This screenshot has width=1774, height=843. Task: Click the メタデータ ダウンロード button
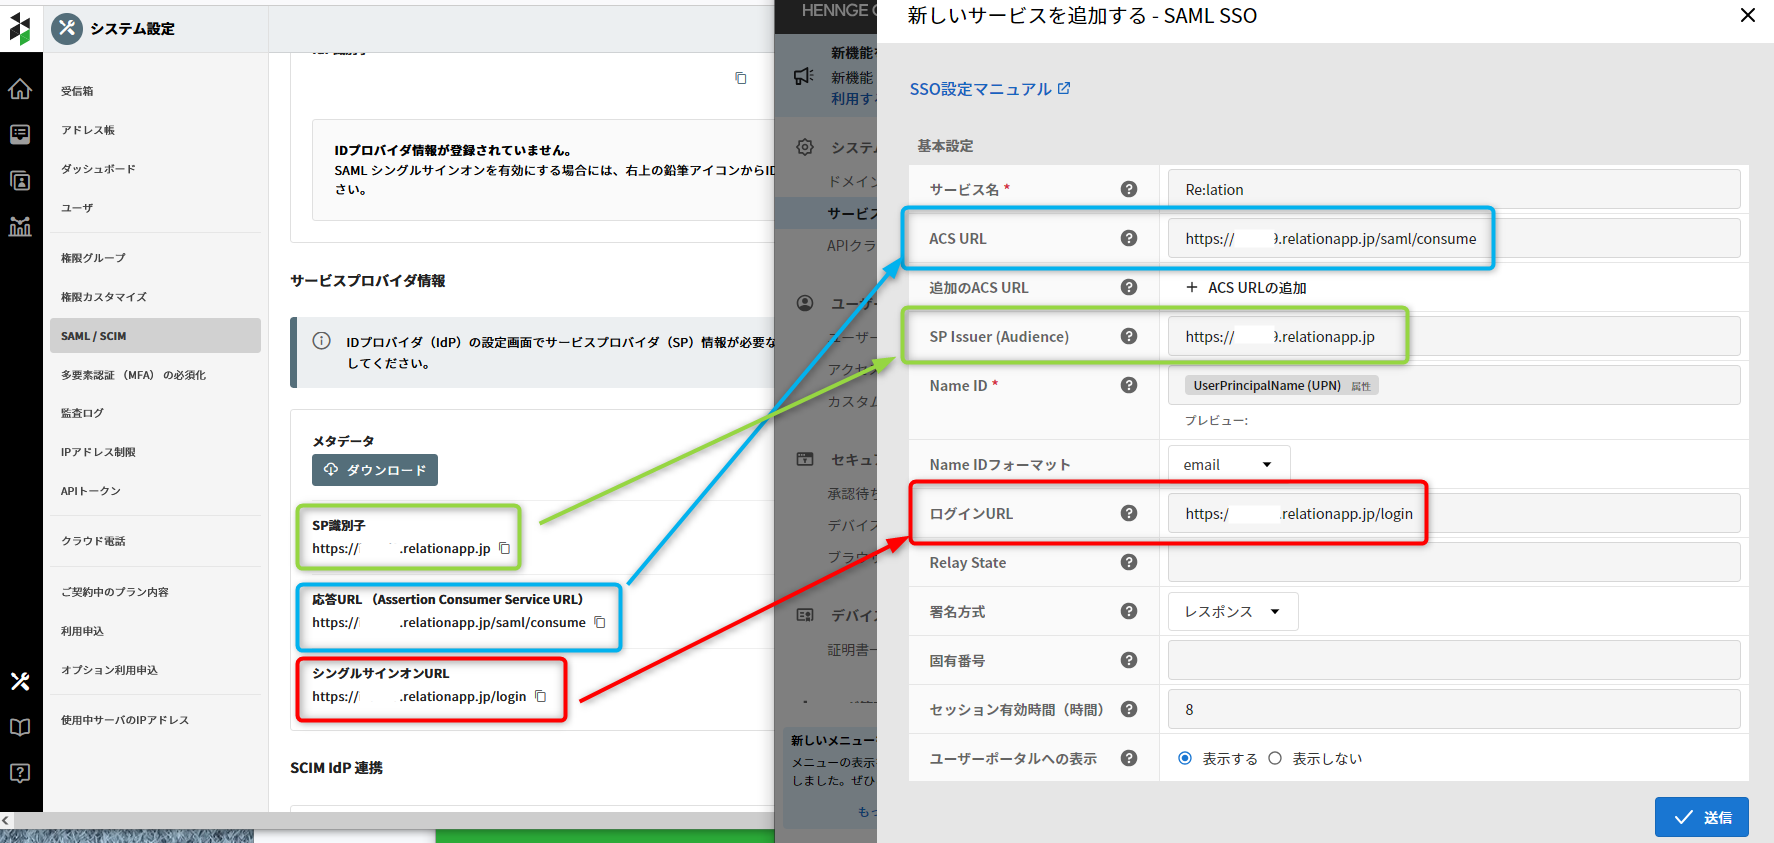[375, 470]
